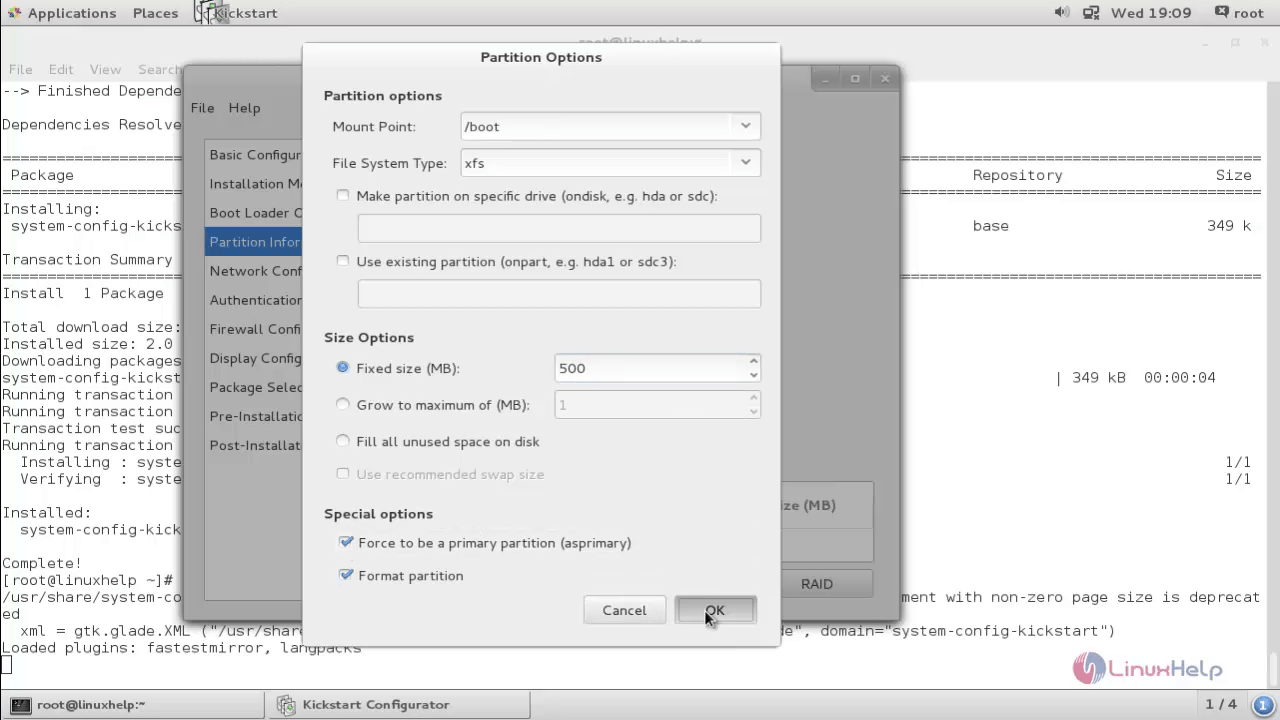
Task: Click the Applications foot logo icon
Action: coord(14,13)
